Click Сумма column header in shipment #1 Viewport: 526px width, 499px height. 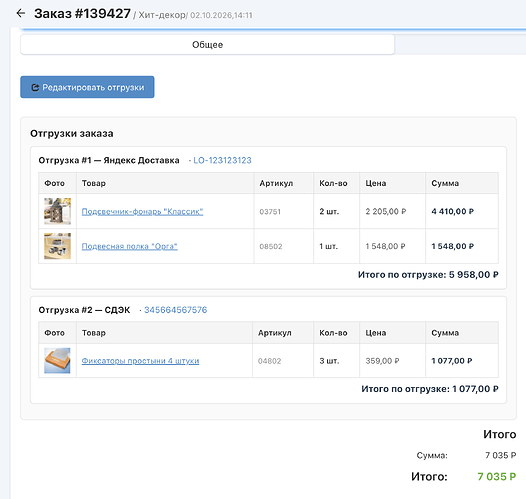(x=445, y=183)
